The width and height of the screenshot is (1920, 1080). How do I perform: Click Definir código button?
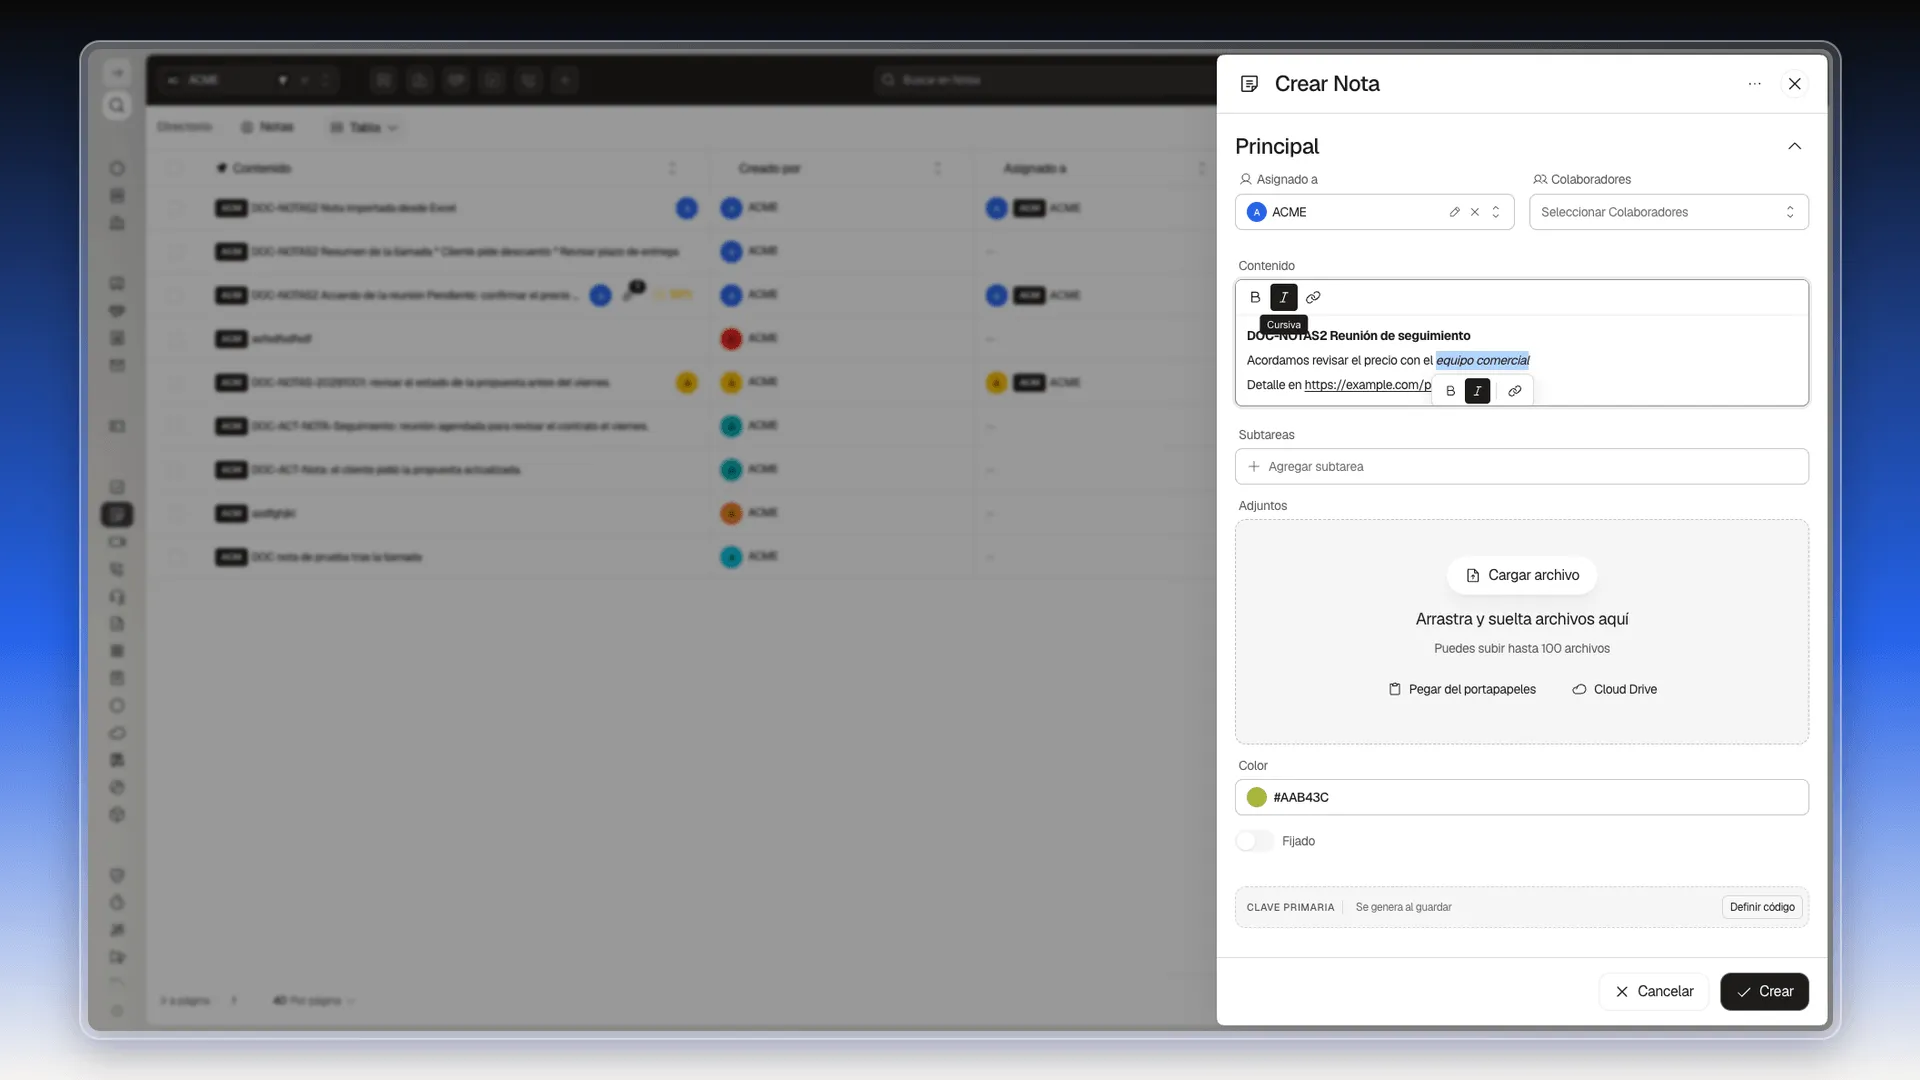[1762, 907]
